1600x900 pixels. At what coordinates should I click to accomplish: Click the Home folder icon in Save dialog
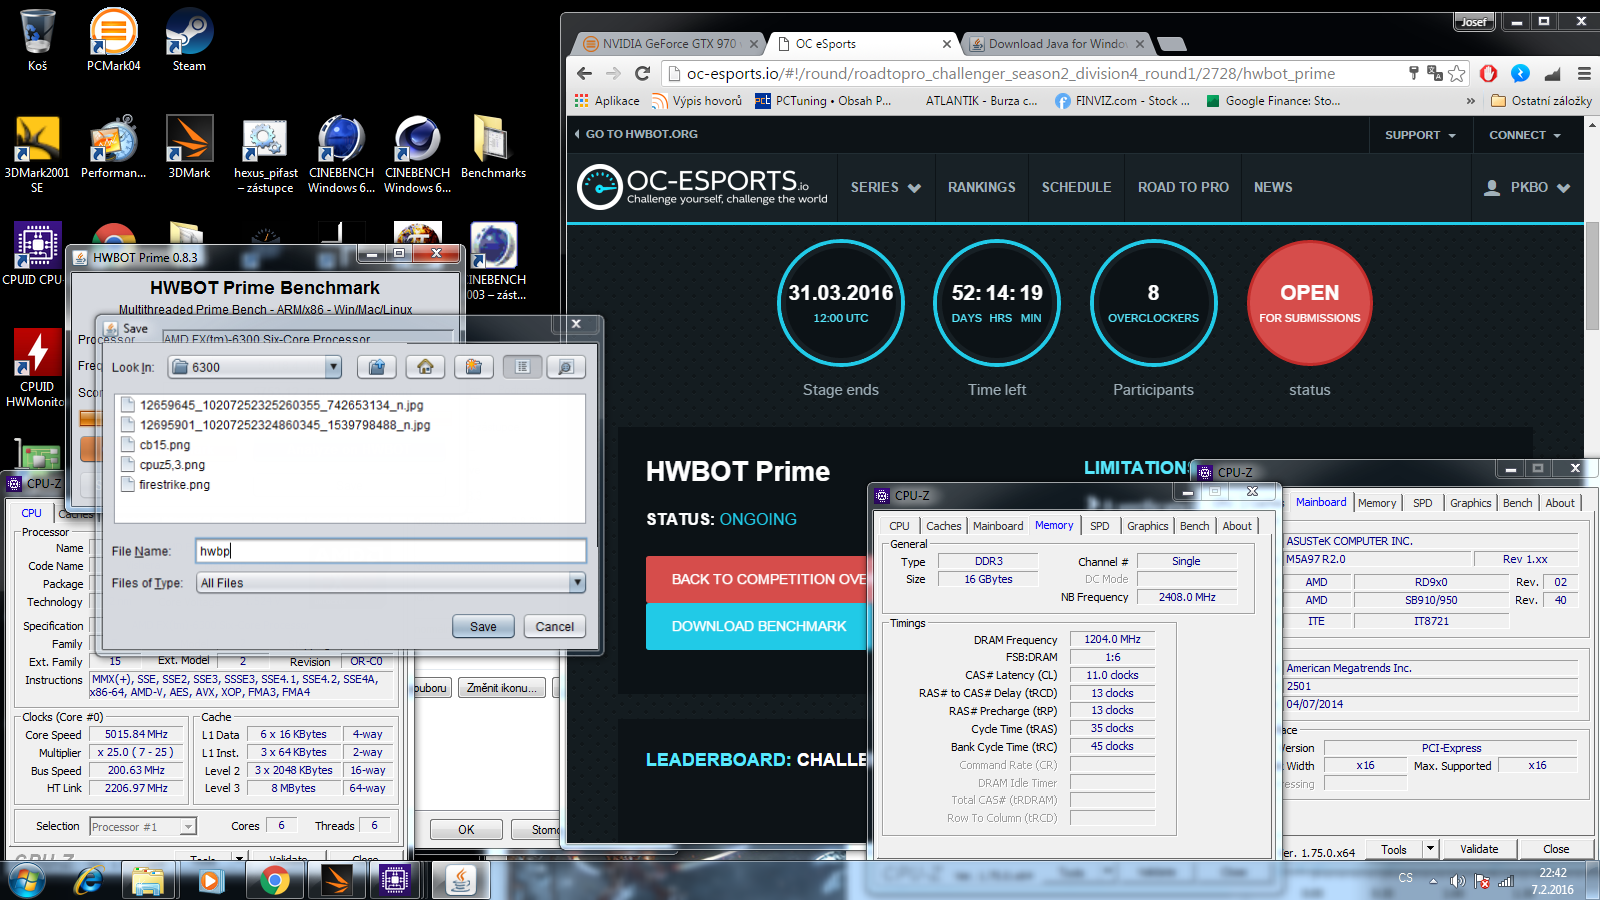tap(425, 367)
